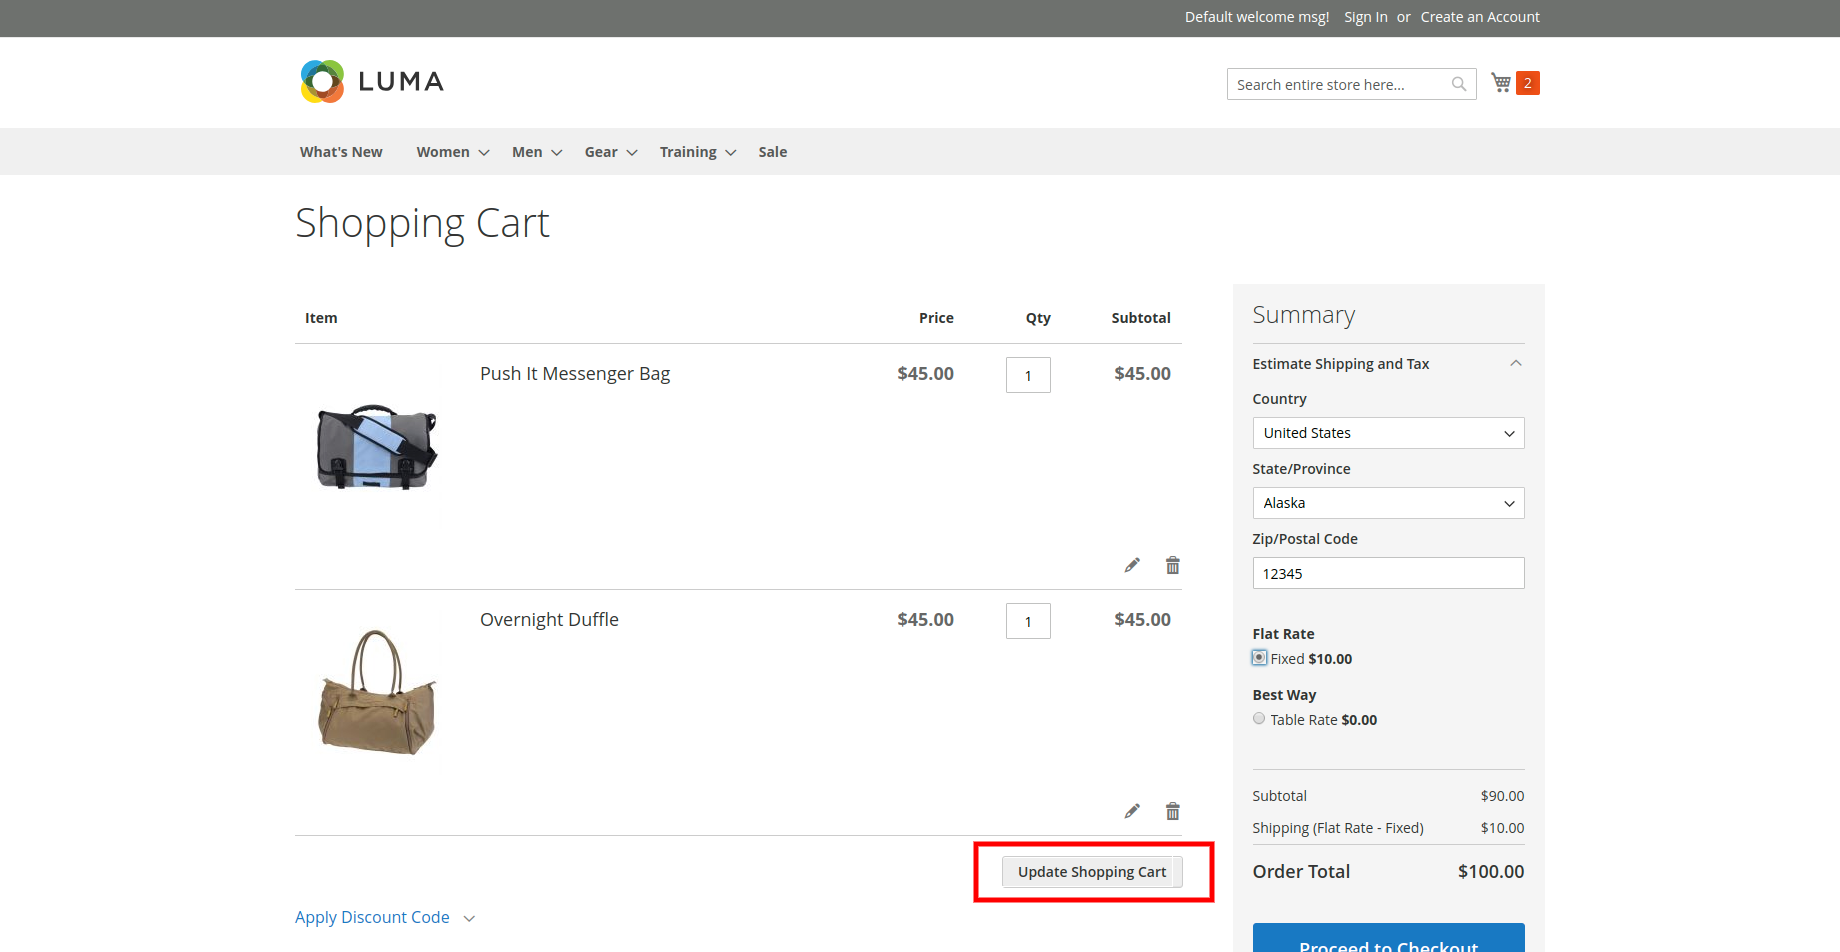Choose Table Rate $0.00 shipping
Viewport: 1840px width, 952px height.
tap(1259, 718)
